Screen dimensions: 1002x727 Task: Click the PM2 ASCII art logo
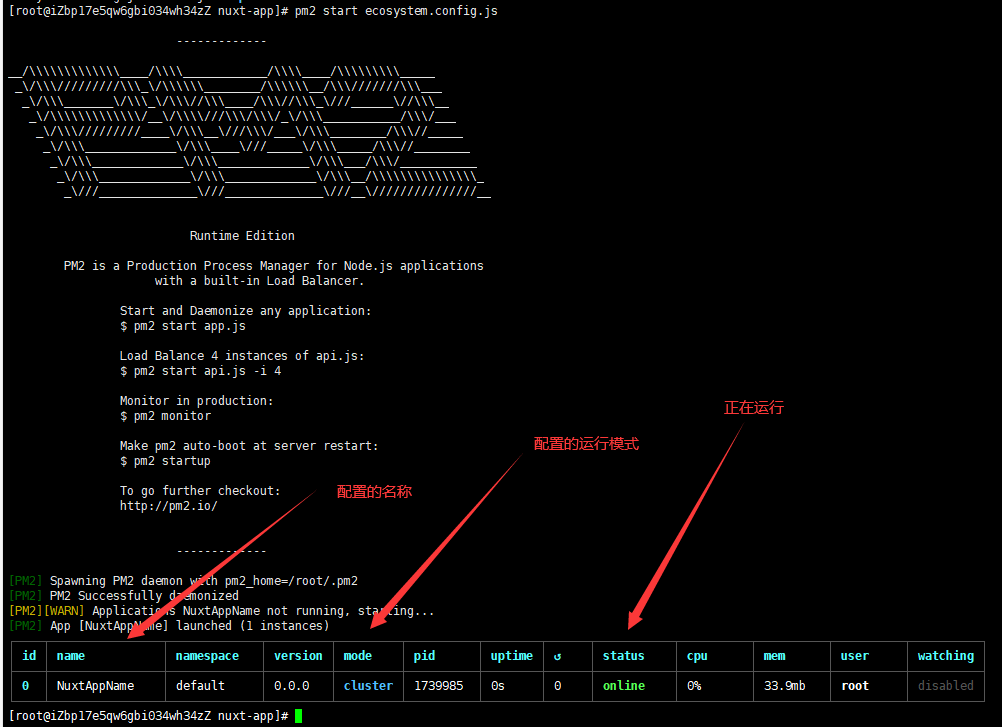click(250, 132)
